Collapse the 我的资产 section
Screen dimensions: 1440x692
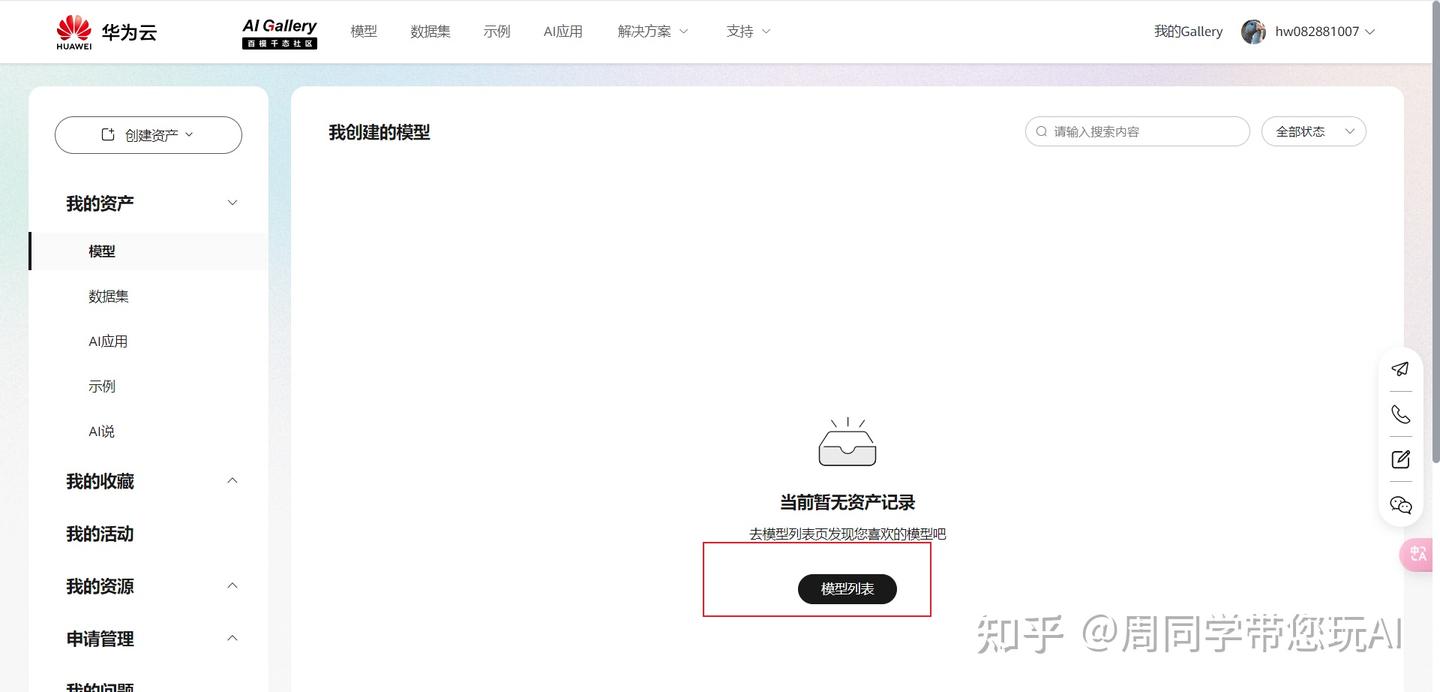[x=151, y=203]
